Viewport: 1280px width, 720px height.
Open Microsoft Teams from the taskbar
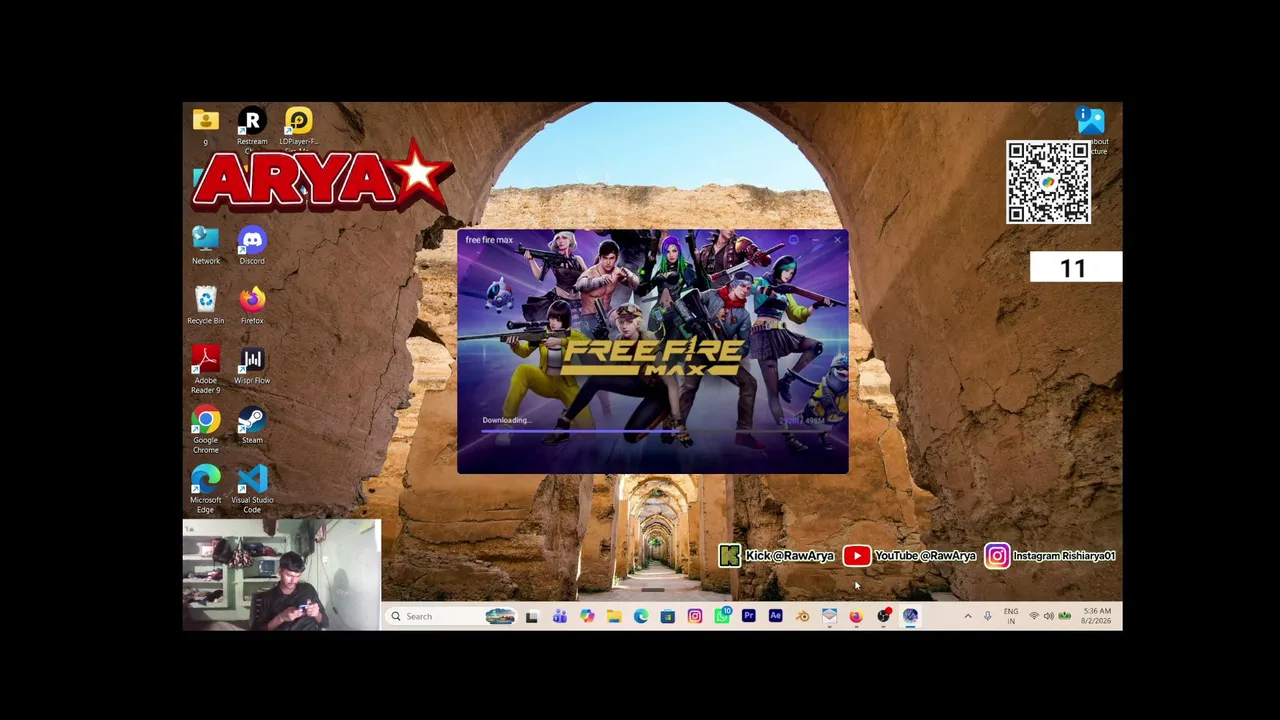559,616
